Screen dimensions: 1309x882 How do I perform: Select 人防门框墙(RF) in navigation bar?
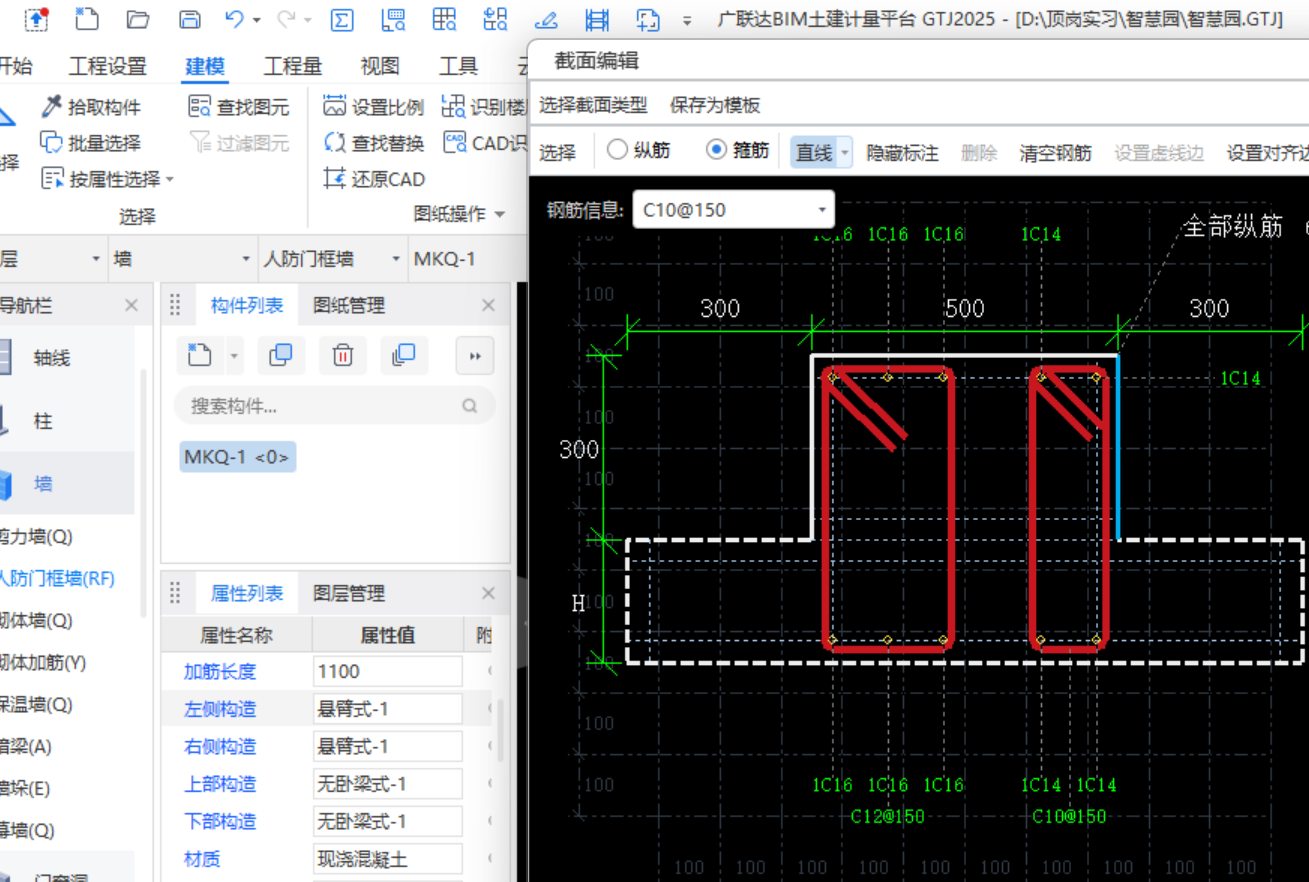pyautogui.click(x=57, y=578)
